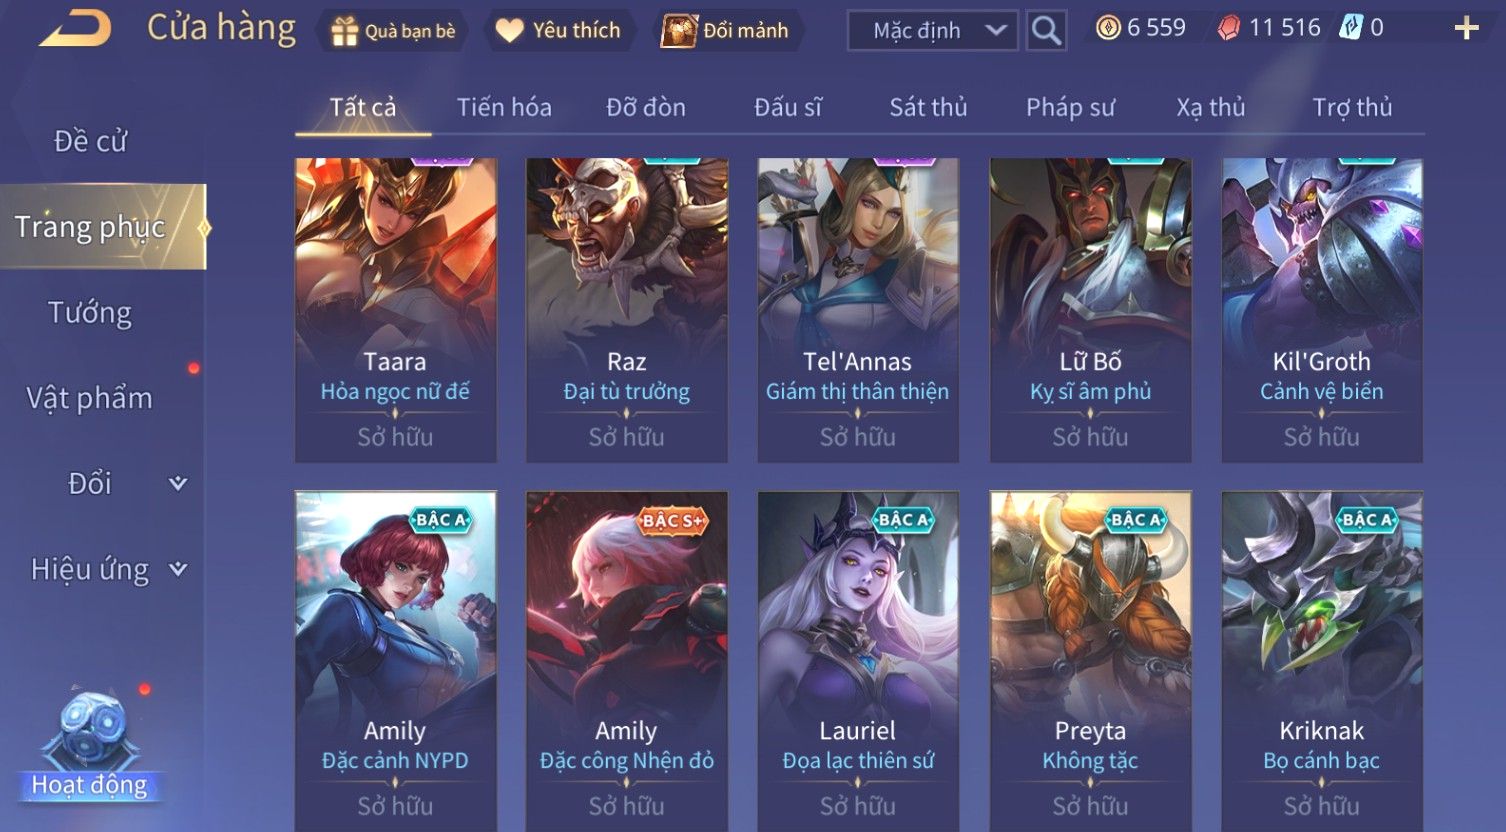Screen dimensions: 1506x832
Task: Switch to the Pháp sư tab
Action: [1070, 107]
